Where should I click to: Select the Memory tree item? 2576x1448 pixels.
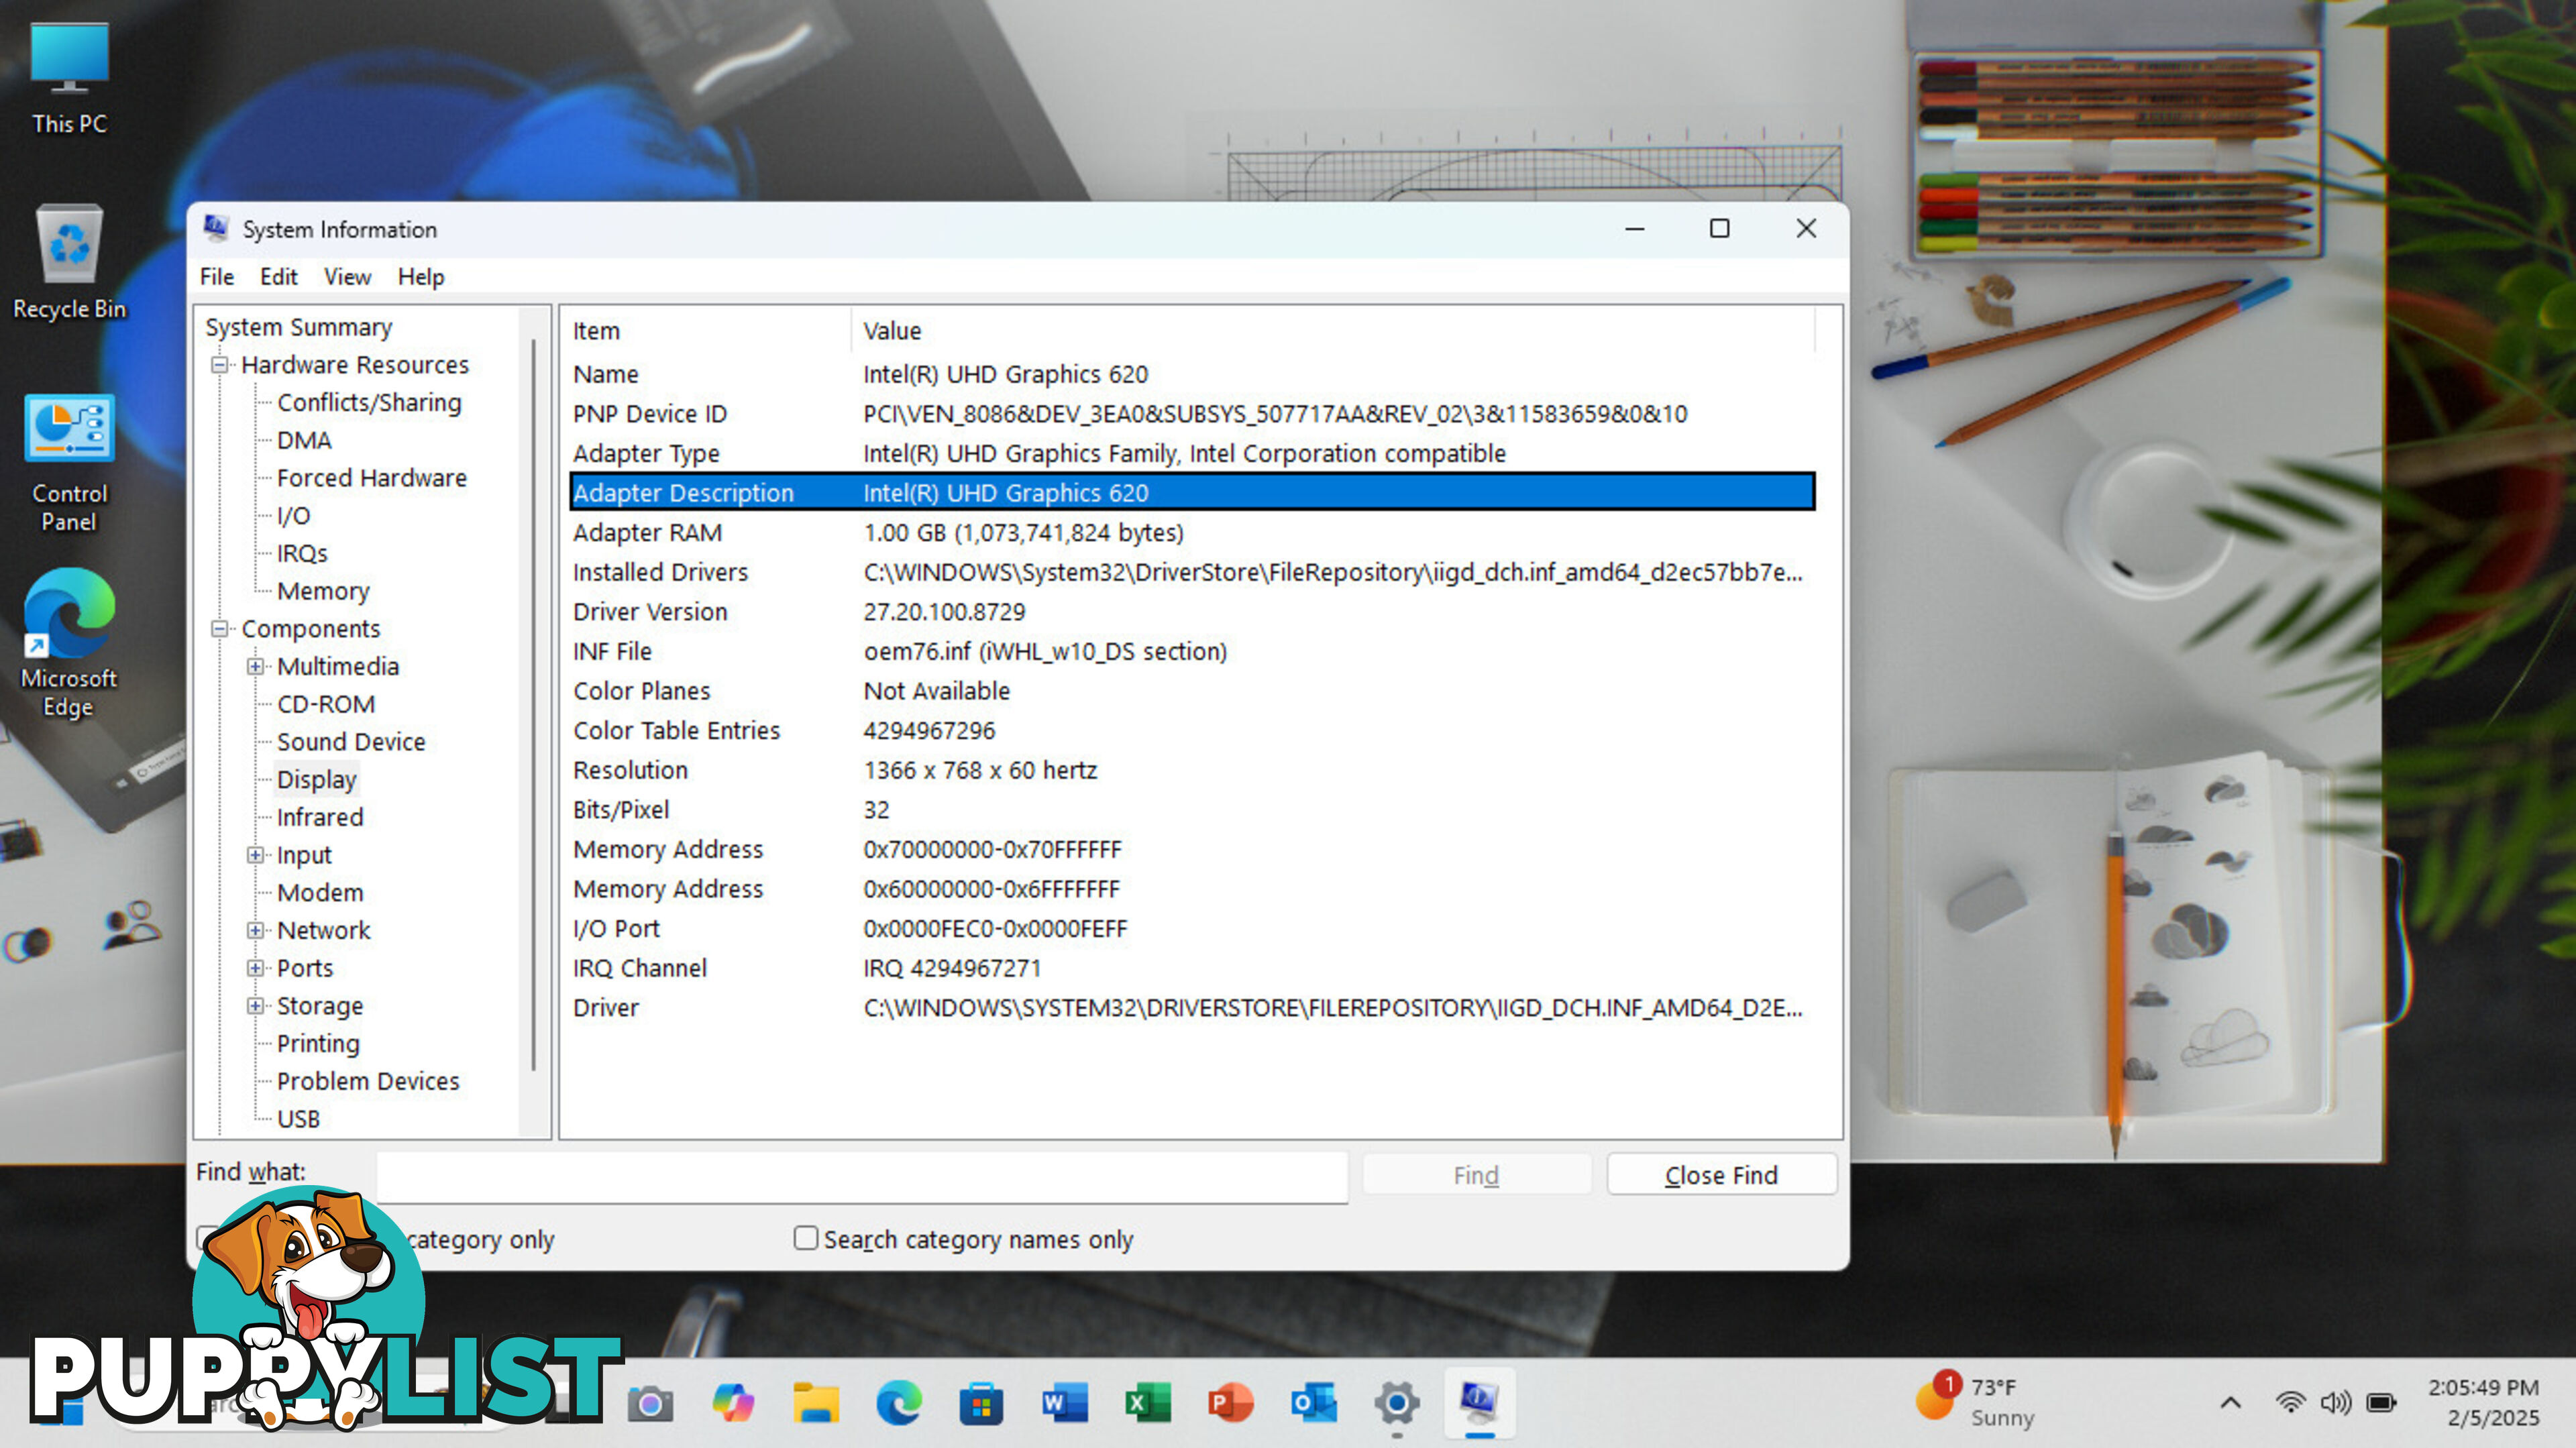pyautogui.click(x=323, y=592)
